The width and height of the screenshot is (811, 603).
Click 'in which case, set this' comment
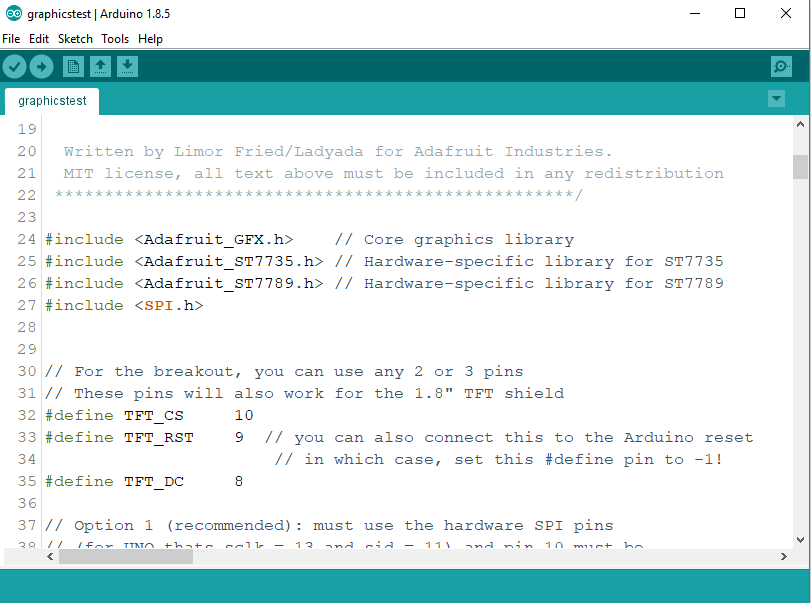[499, 460]
